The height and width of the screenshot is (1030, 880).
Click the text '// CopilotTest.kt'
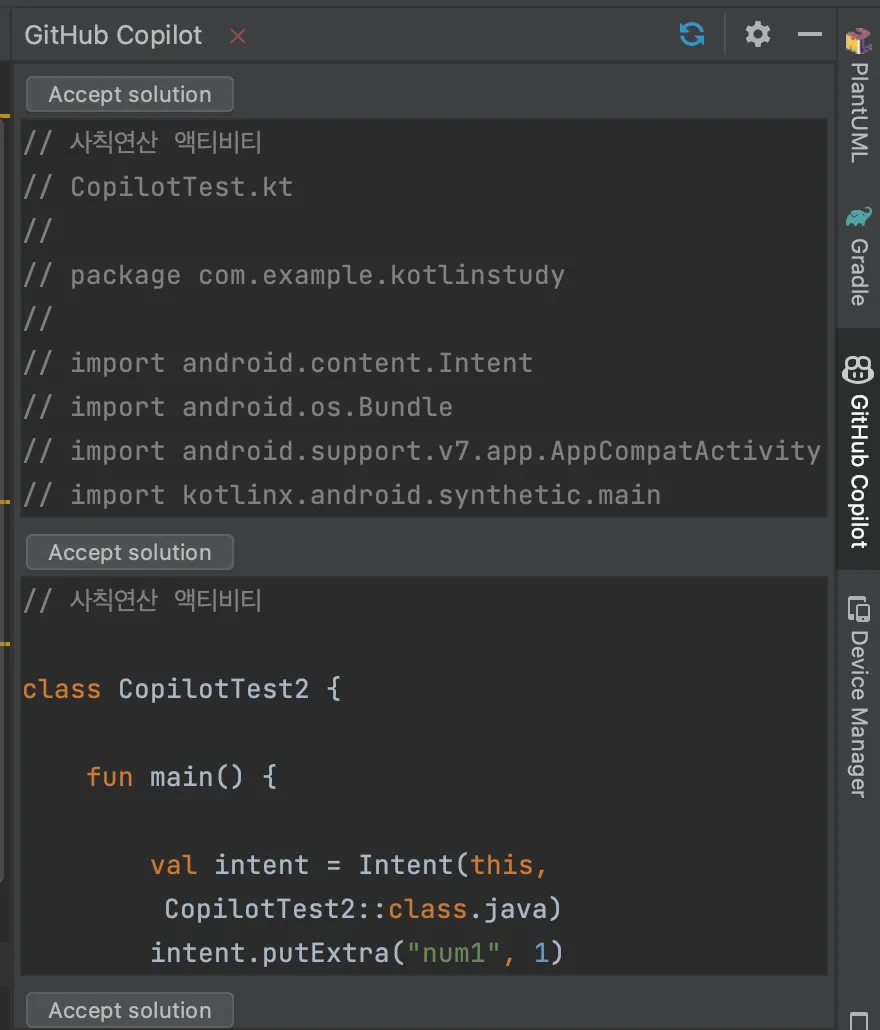[x=158, y=187]
